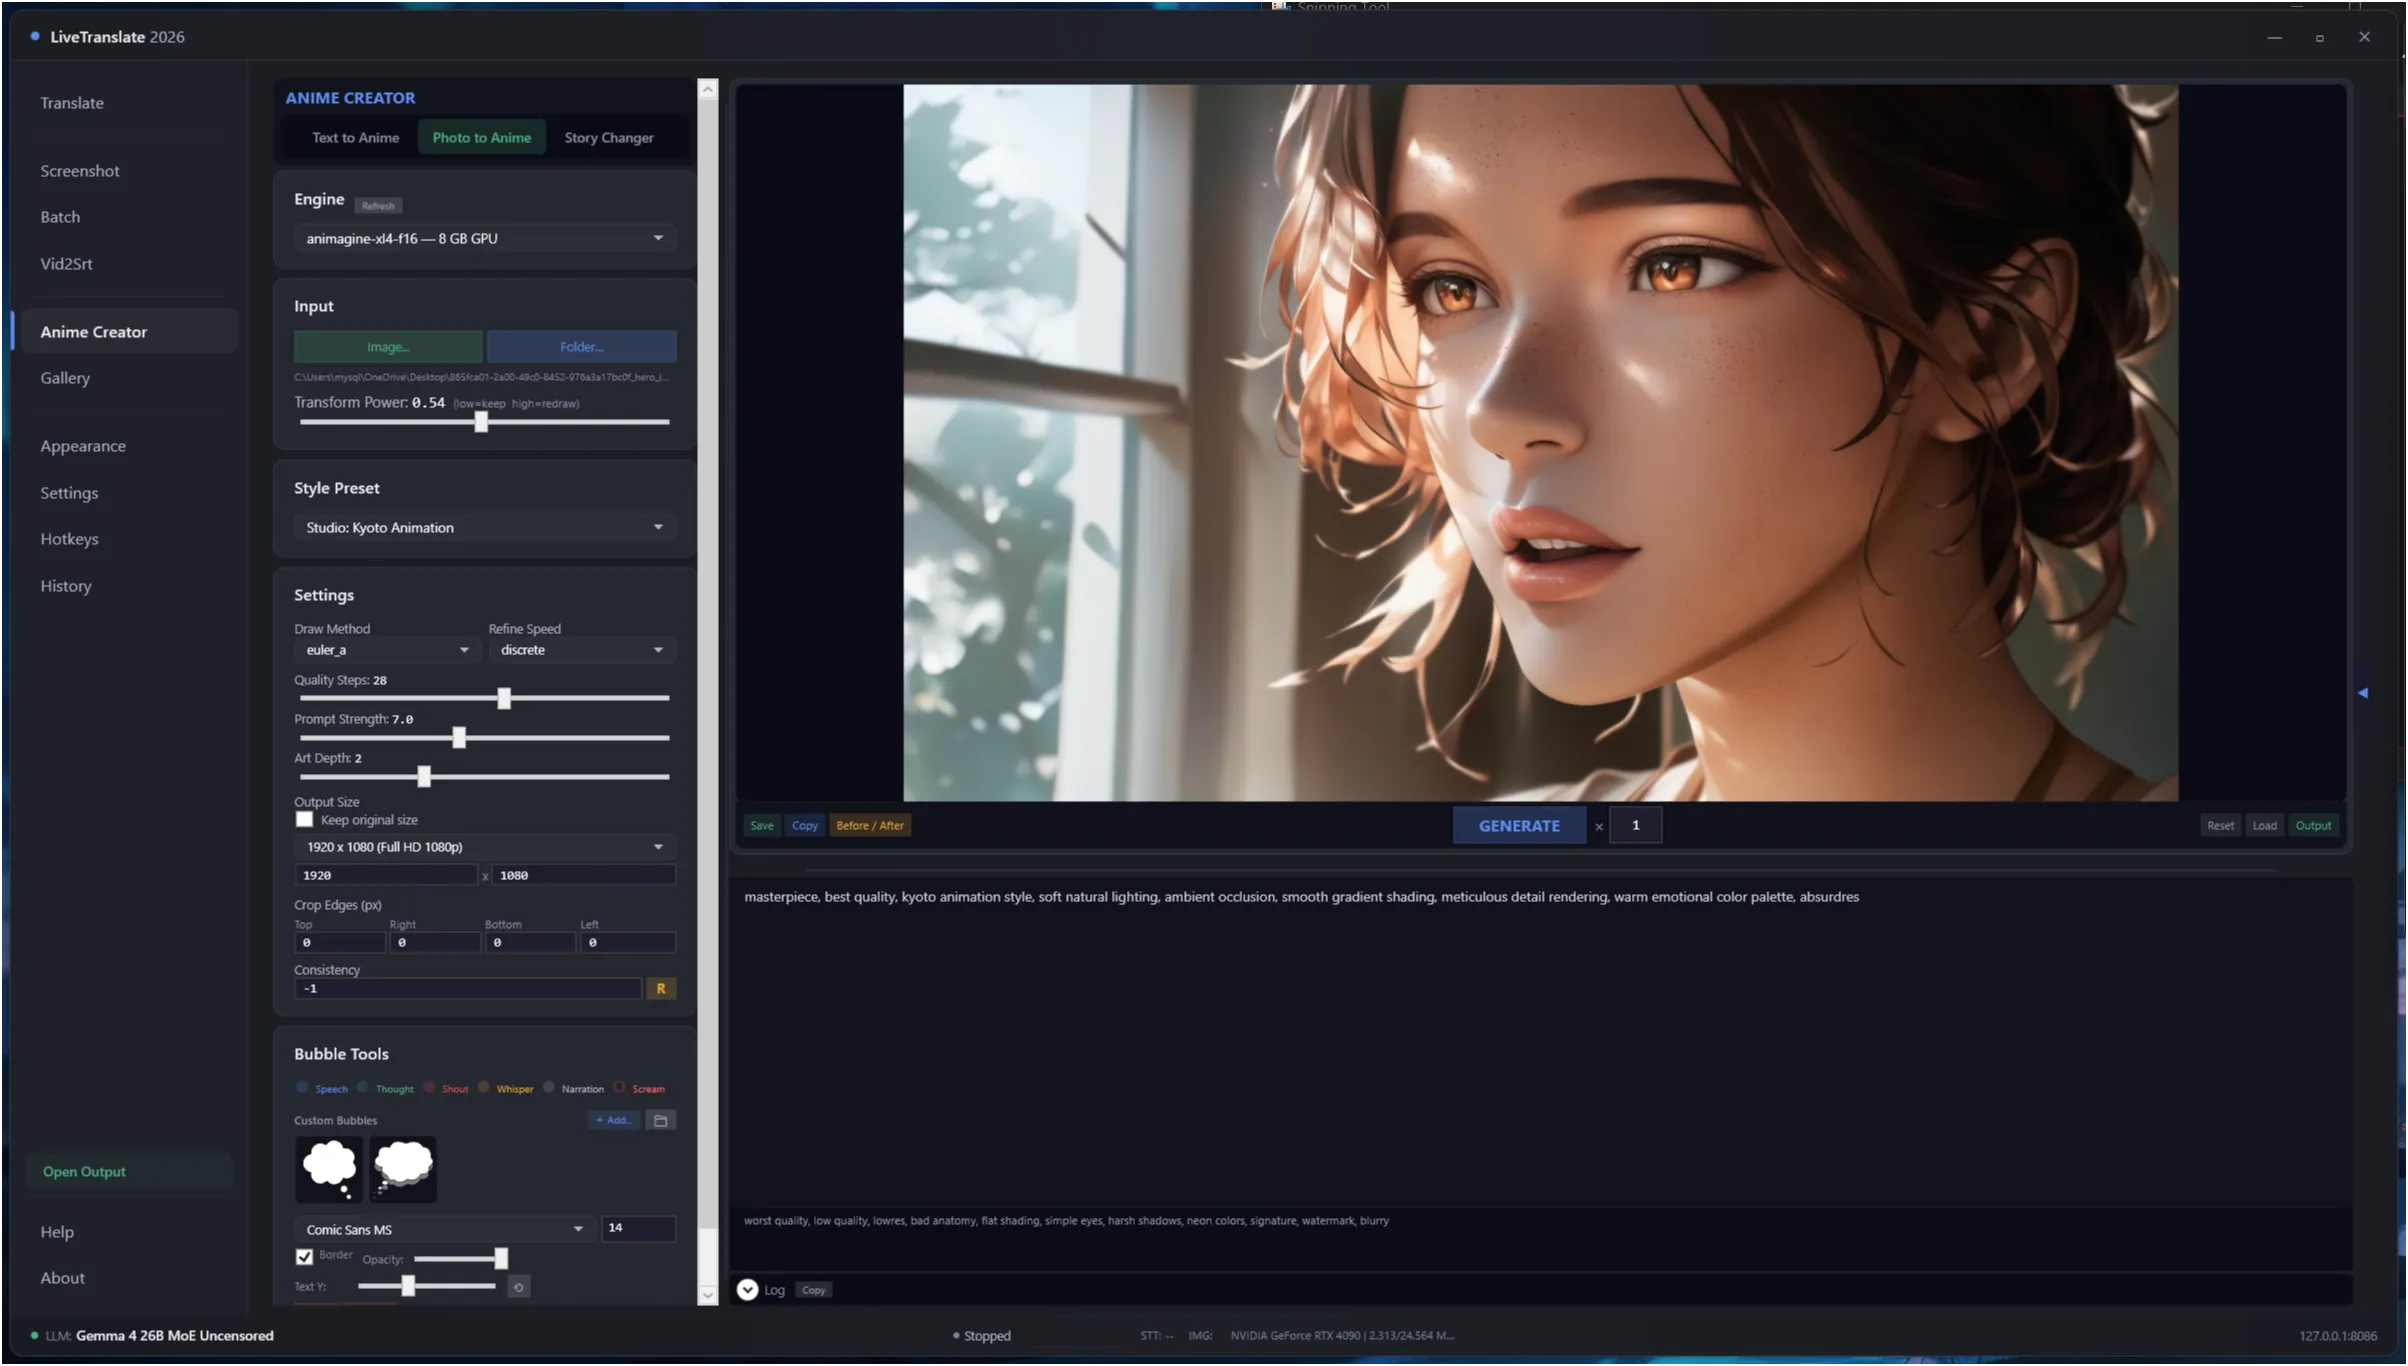Click the GENERATE button
Image resolution: width=2408 pixels, height=1366 pixels.
click(1519, 826)
